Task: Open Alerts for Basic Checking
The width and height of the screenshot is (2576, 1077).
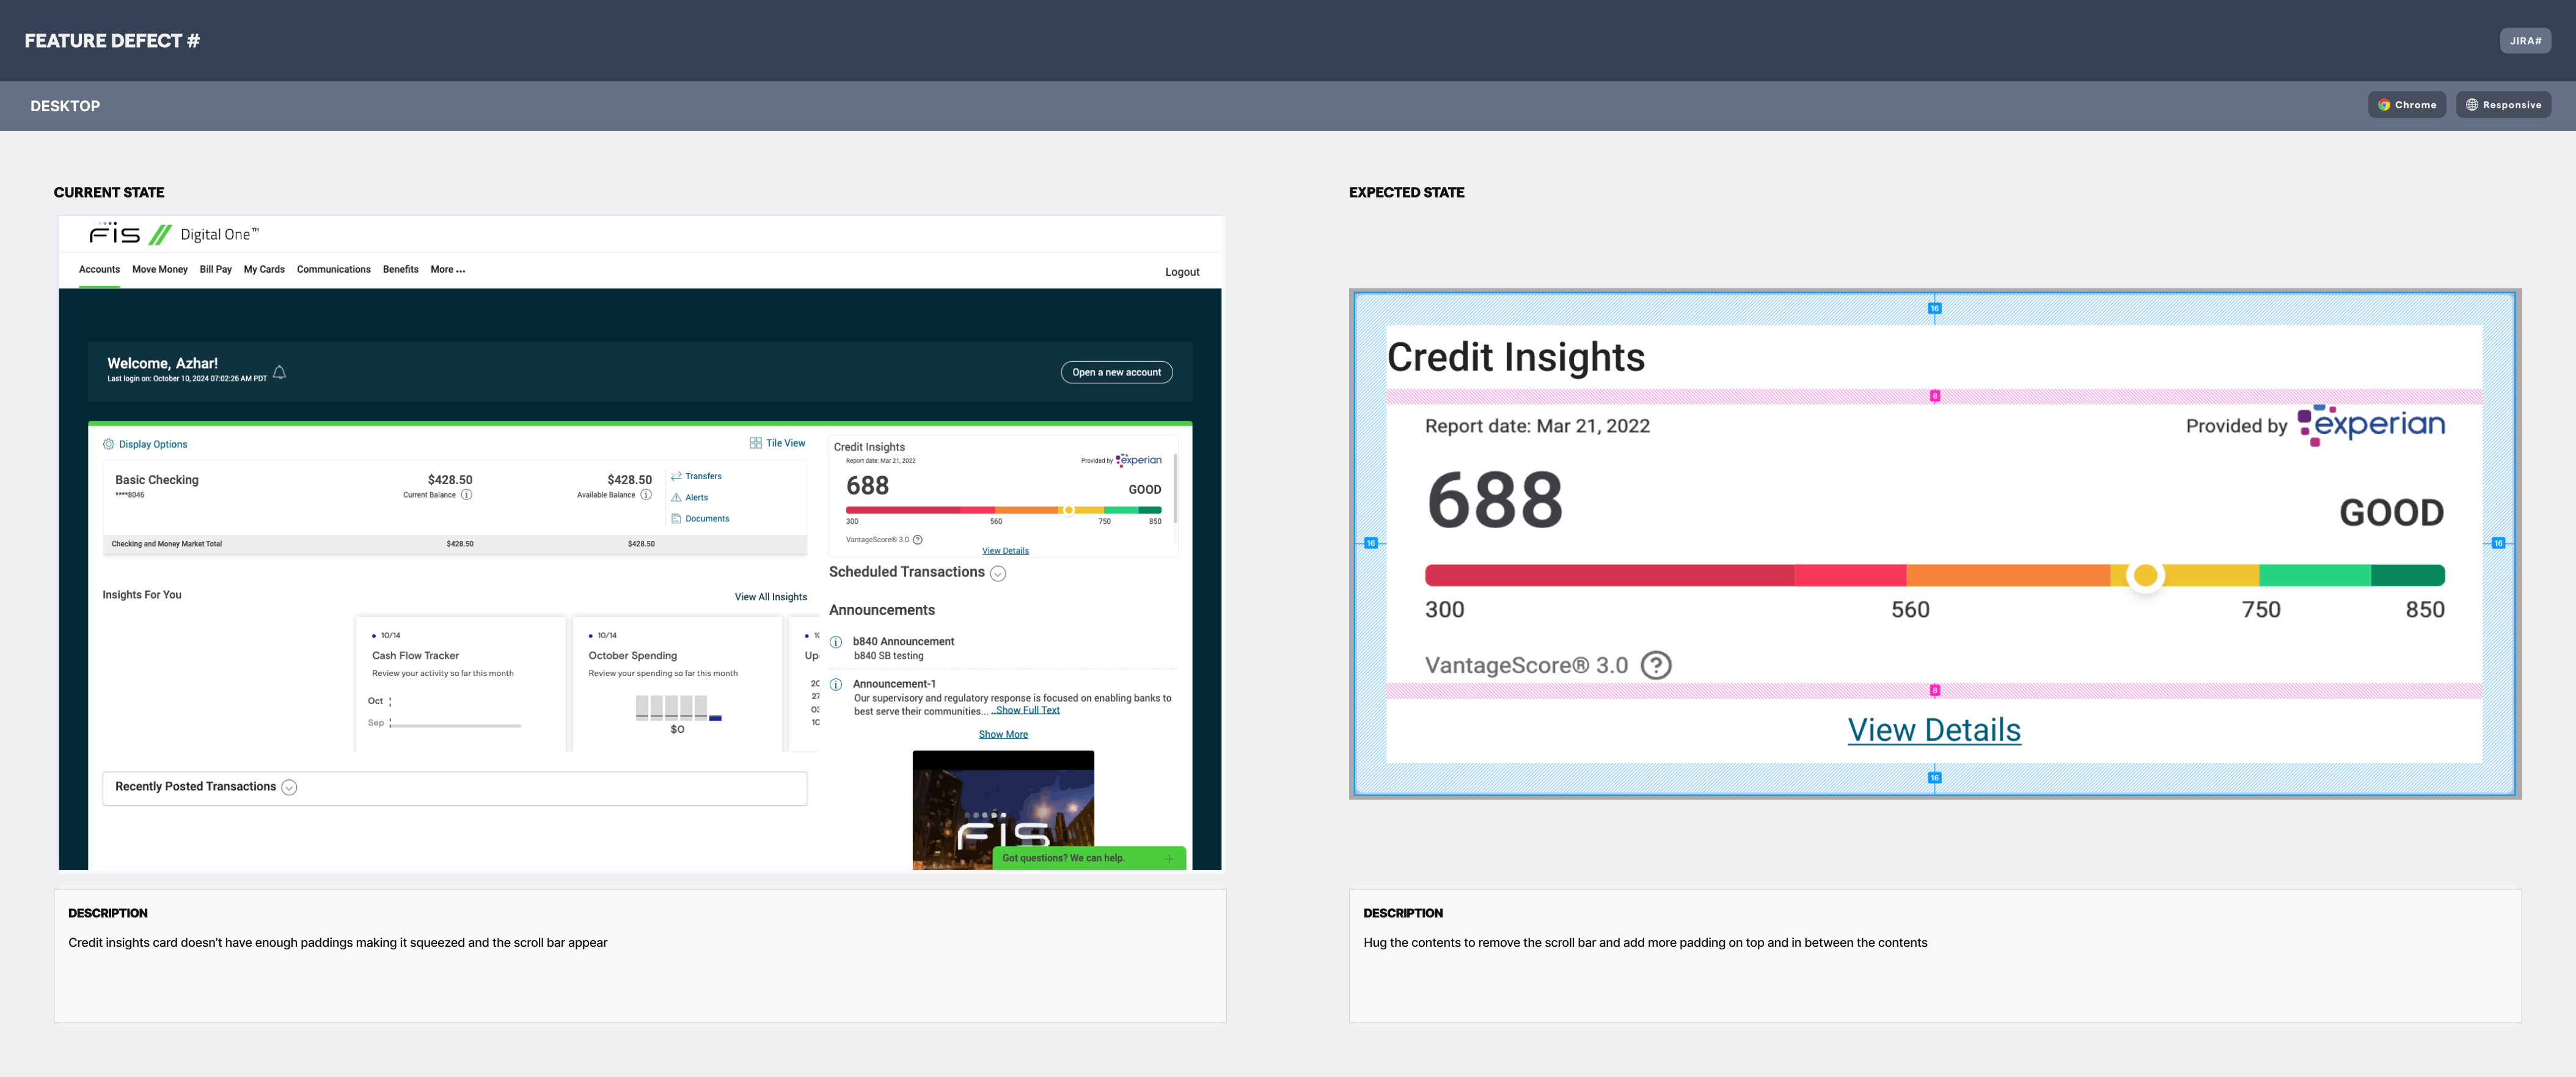Action: (690, 497)
